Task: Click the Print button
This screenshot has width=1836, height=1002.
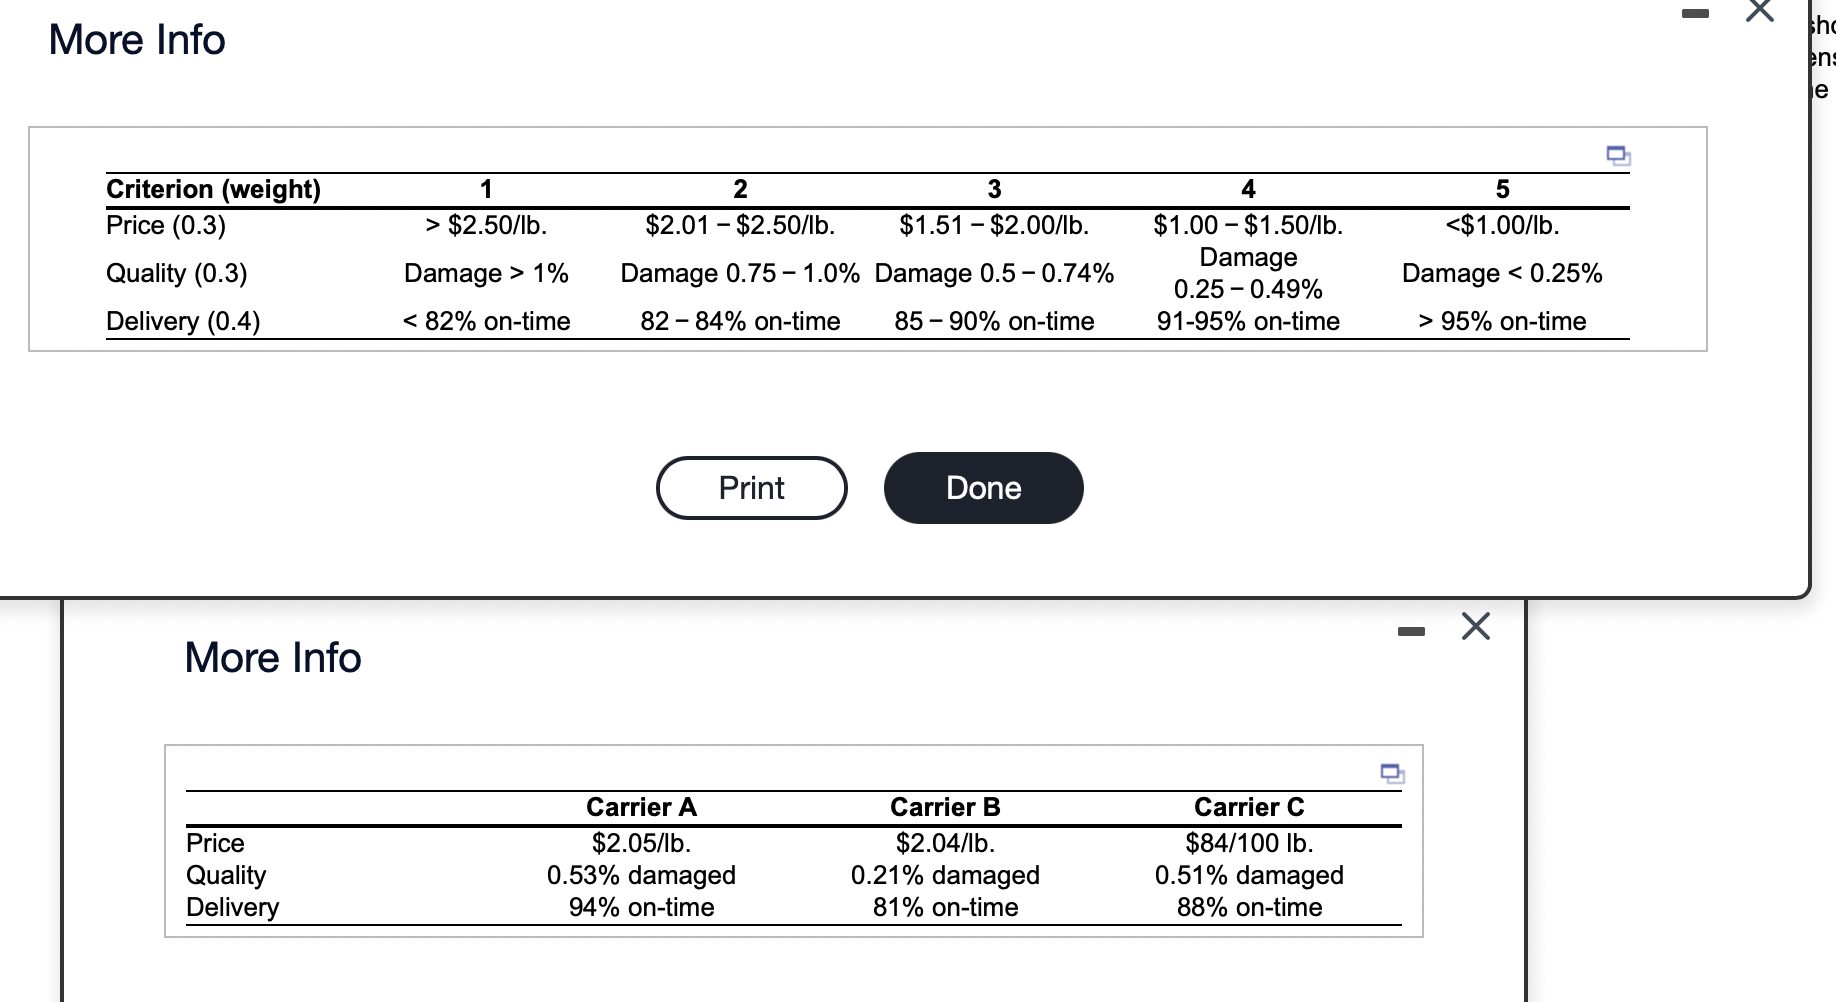Action: click(x=751, y=487)
